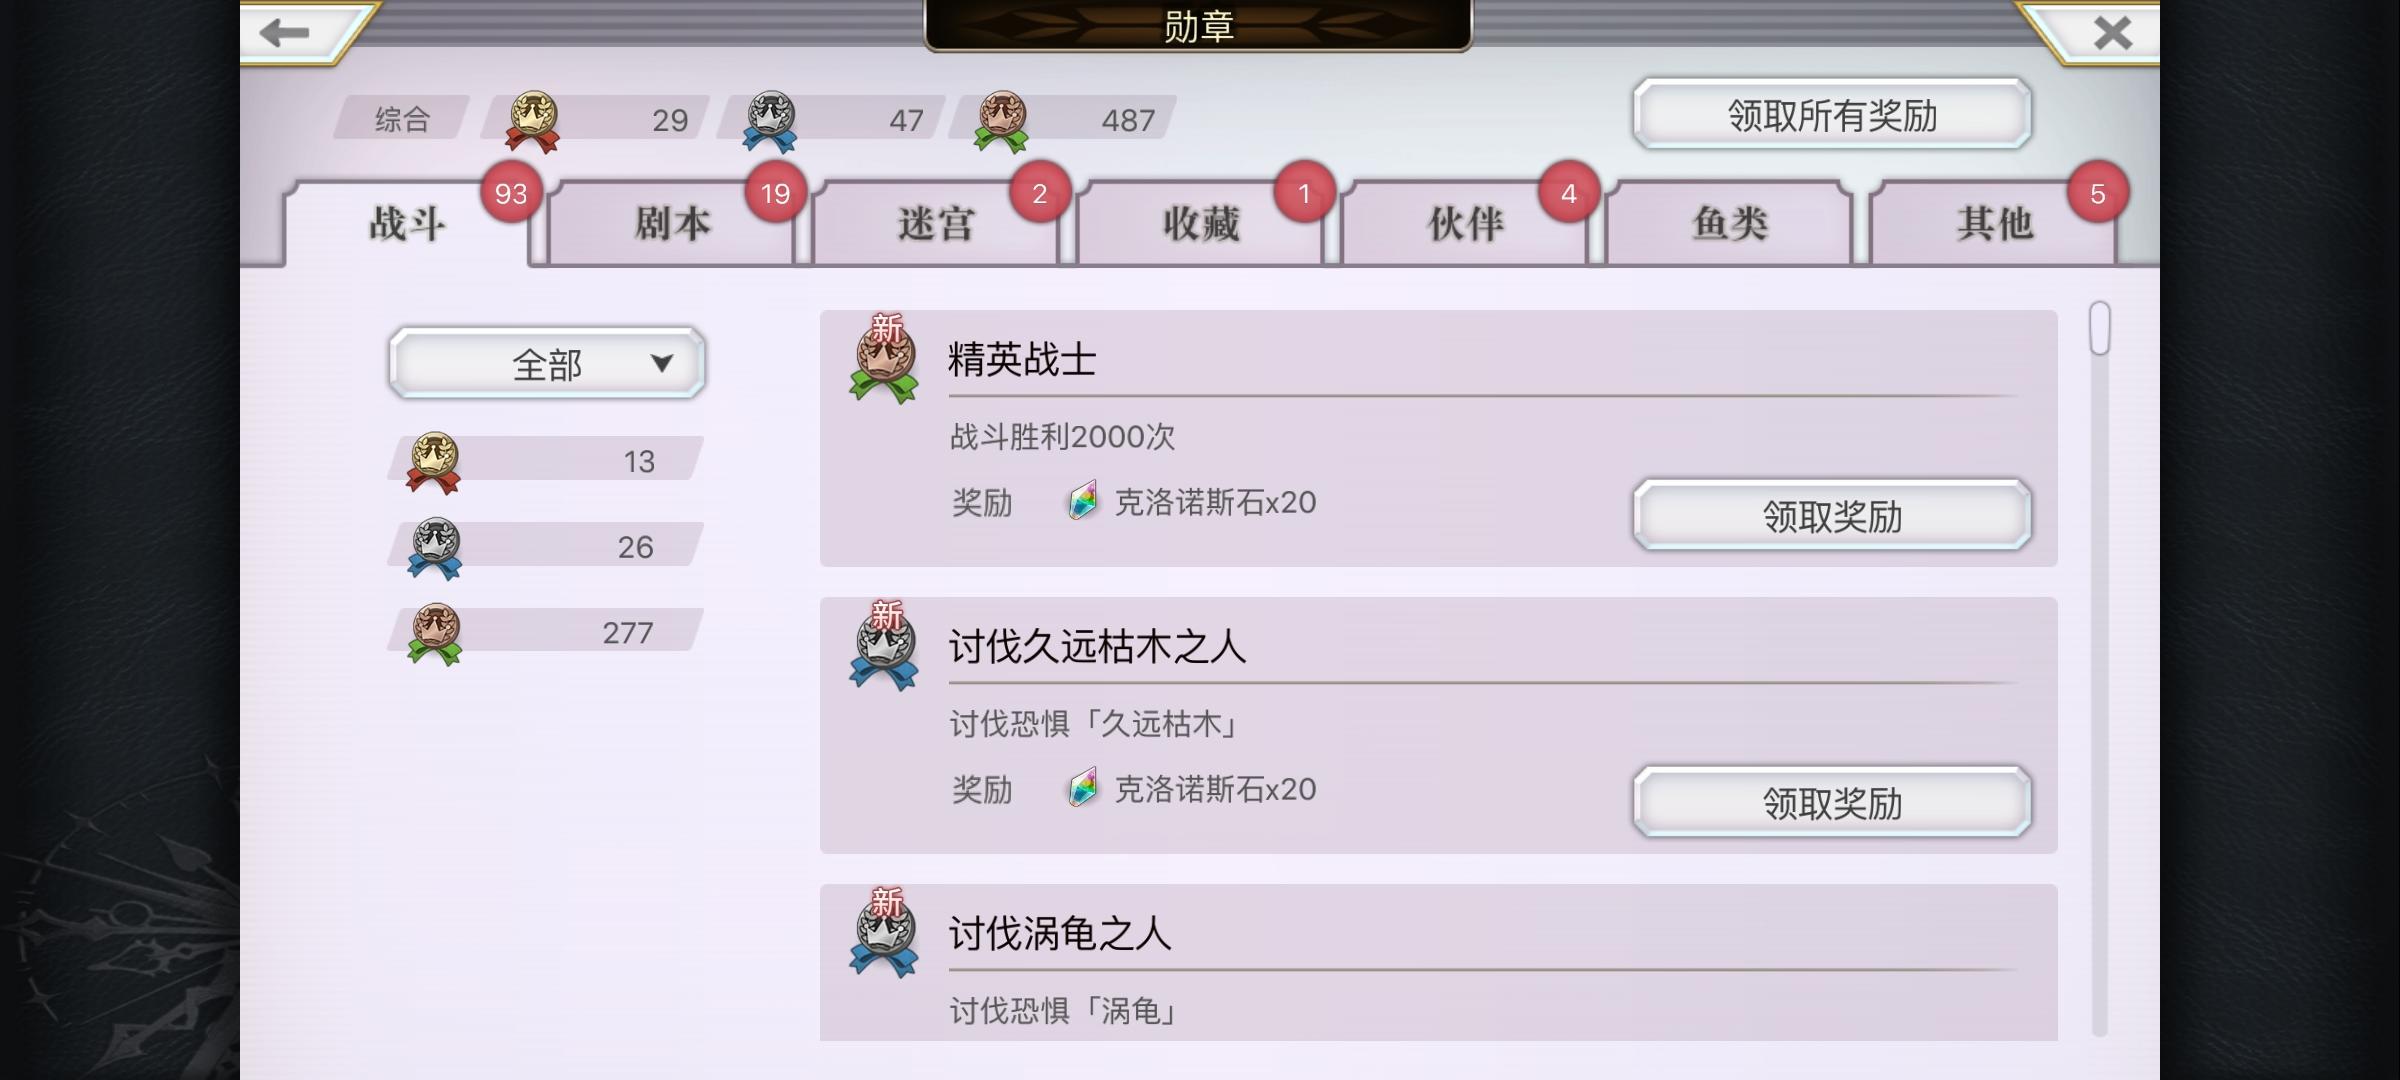
Task: Click the medal list scrollbar
Action: pyautogui.click(x=2099, y=668)
